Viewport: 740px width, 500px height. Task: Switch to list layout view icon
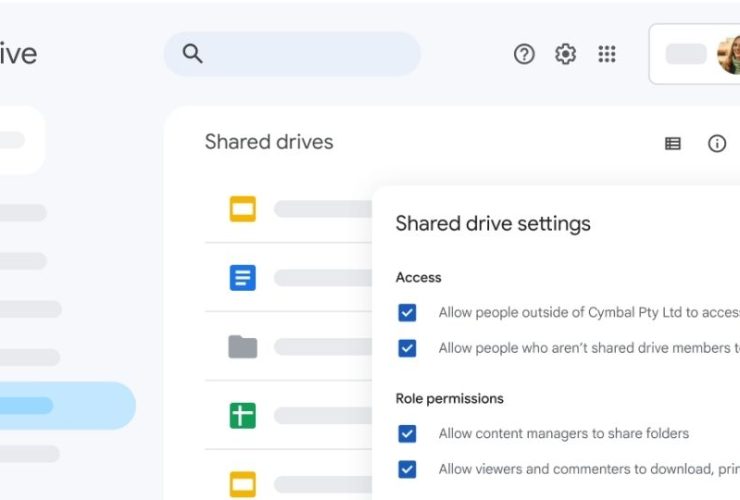point(673,144)
